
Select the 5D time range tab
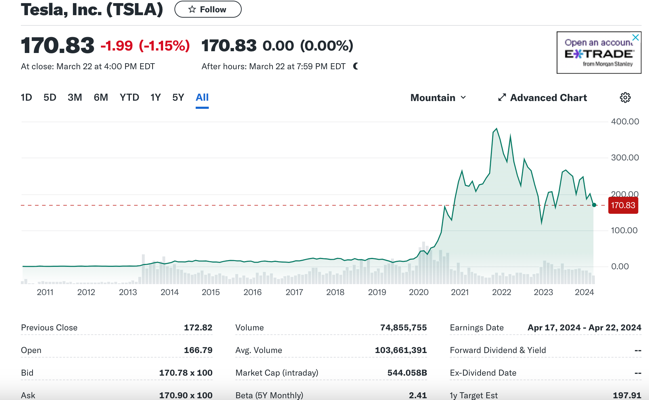pyautogui.click(x=50, y=98)
